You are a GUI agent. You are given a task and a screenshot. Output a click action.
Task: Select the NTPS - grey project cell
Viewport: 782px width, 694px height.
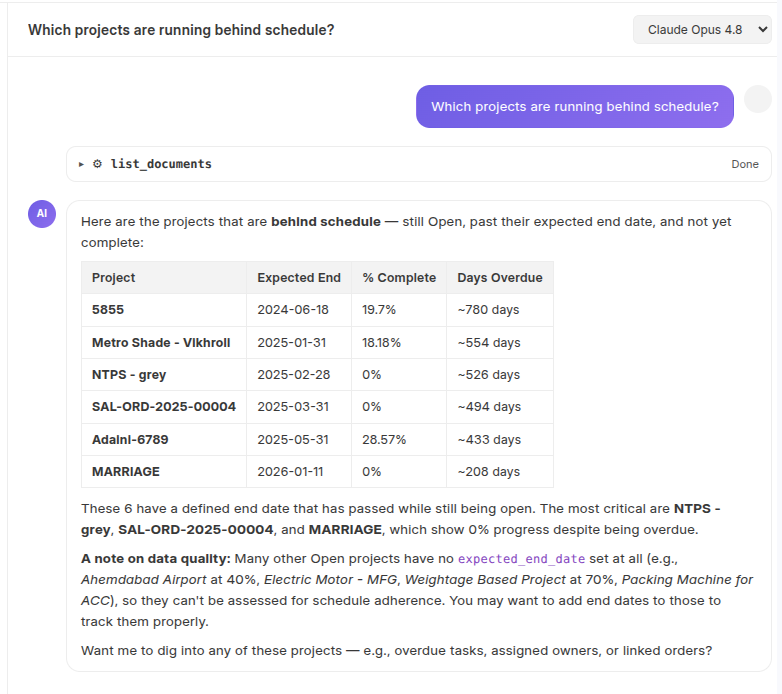click(164, 374)
